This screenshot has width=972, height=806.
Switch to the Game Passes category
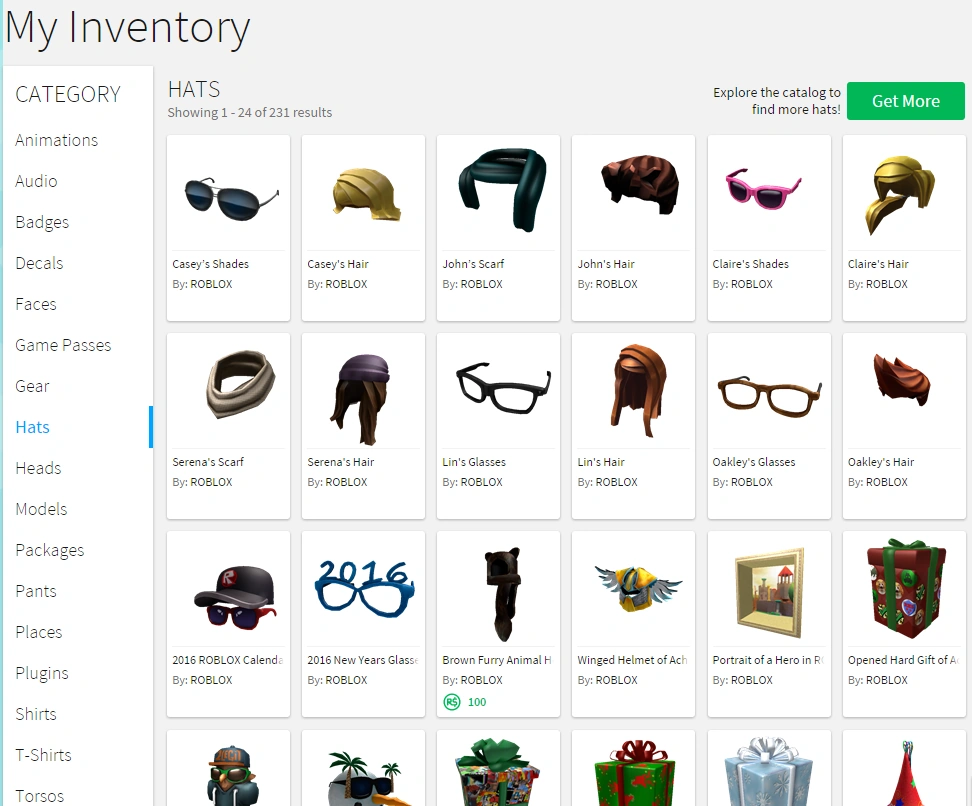[x=63, y=345]
